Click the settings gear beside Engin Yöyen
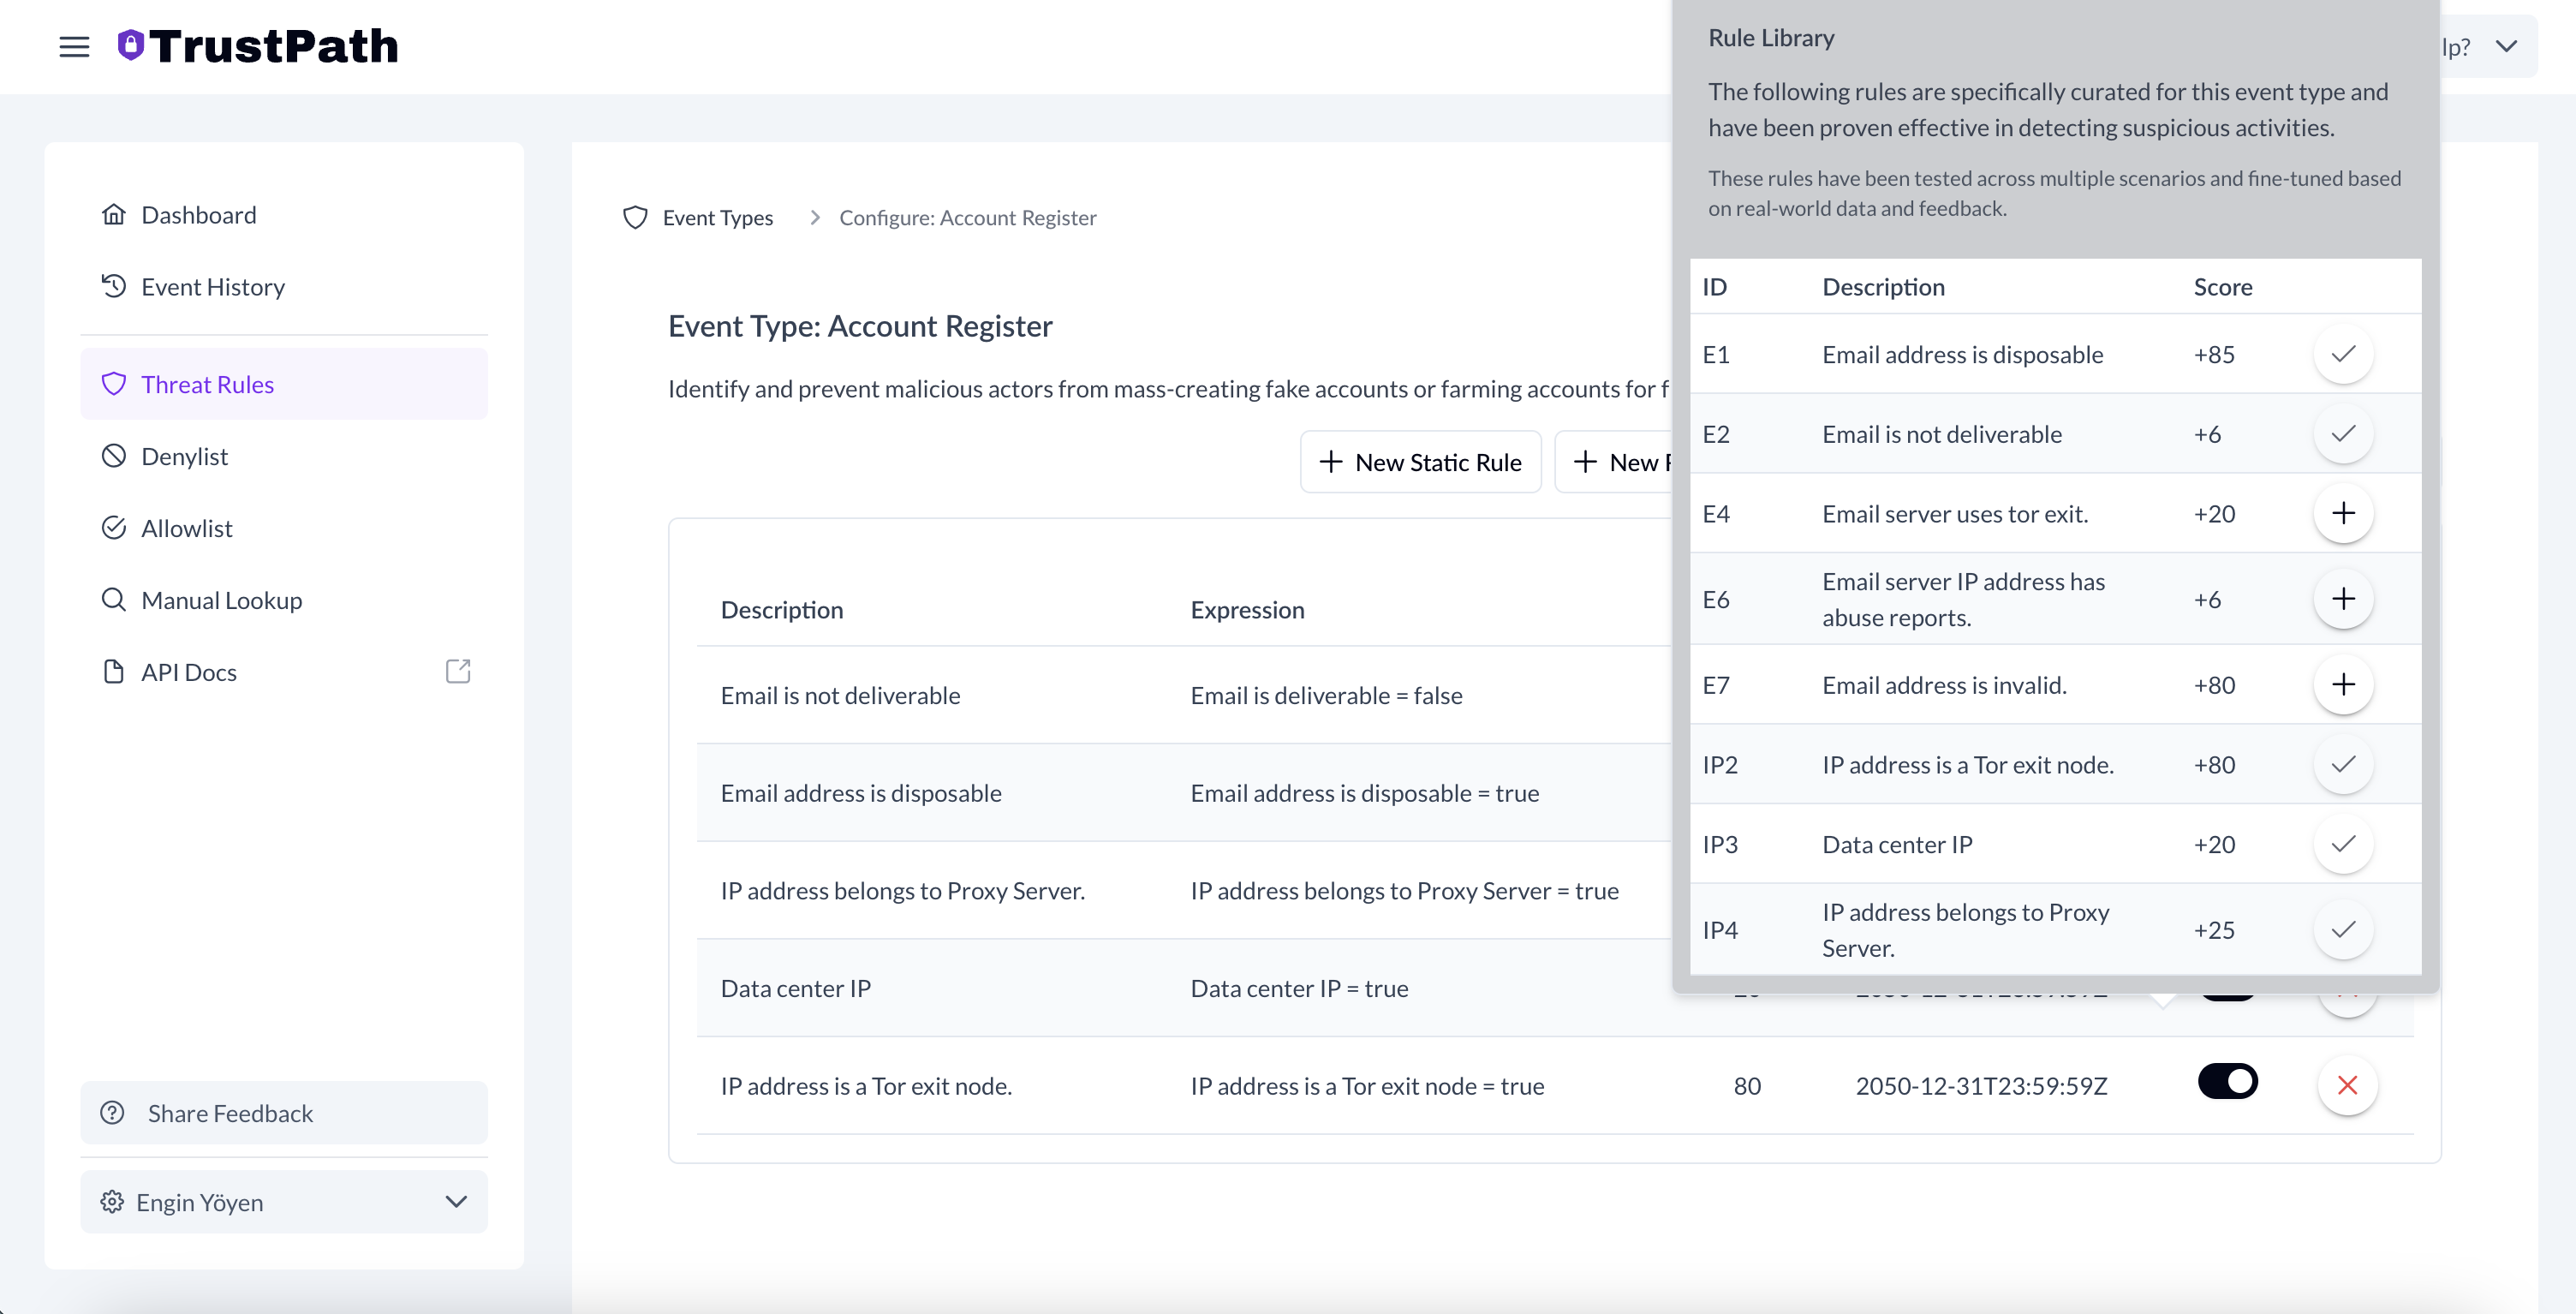The image size is (2576, 1314). pos(112,1202)
